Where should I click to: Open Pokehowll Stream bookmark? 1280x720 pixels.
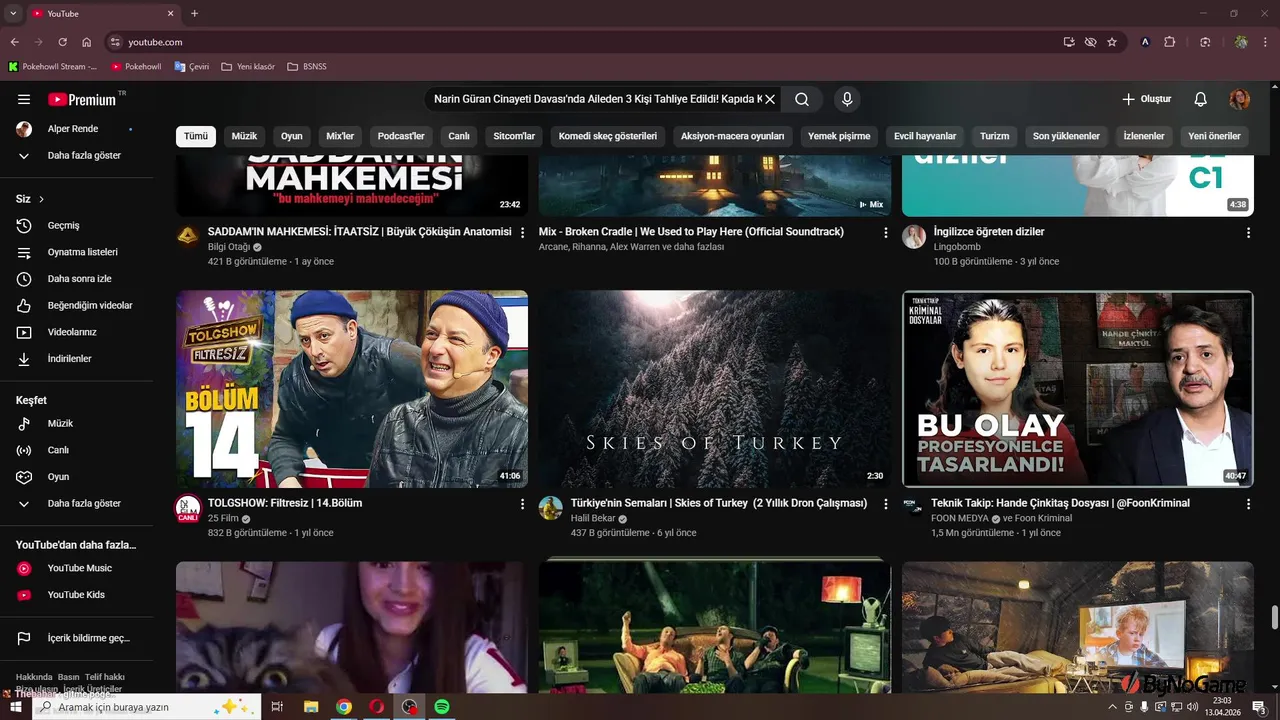click(x=53, y=67)
